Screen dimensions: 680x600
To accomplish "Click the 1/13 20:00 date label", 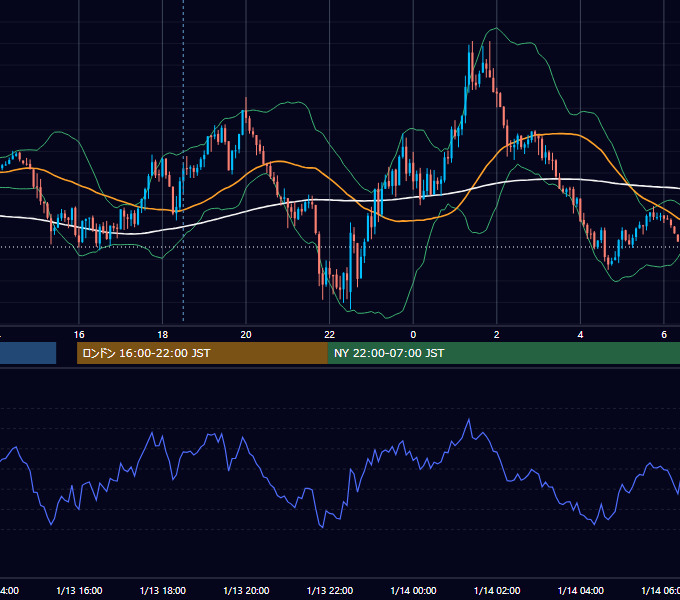I will [x=246, y=590].
